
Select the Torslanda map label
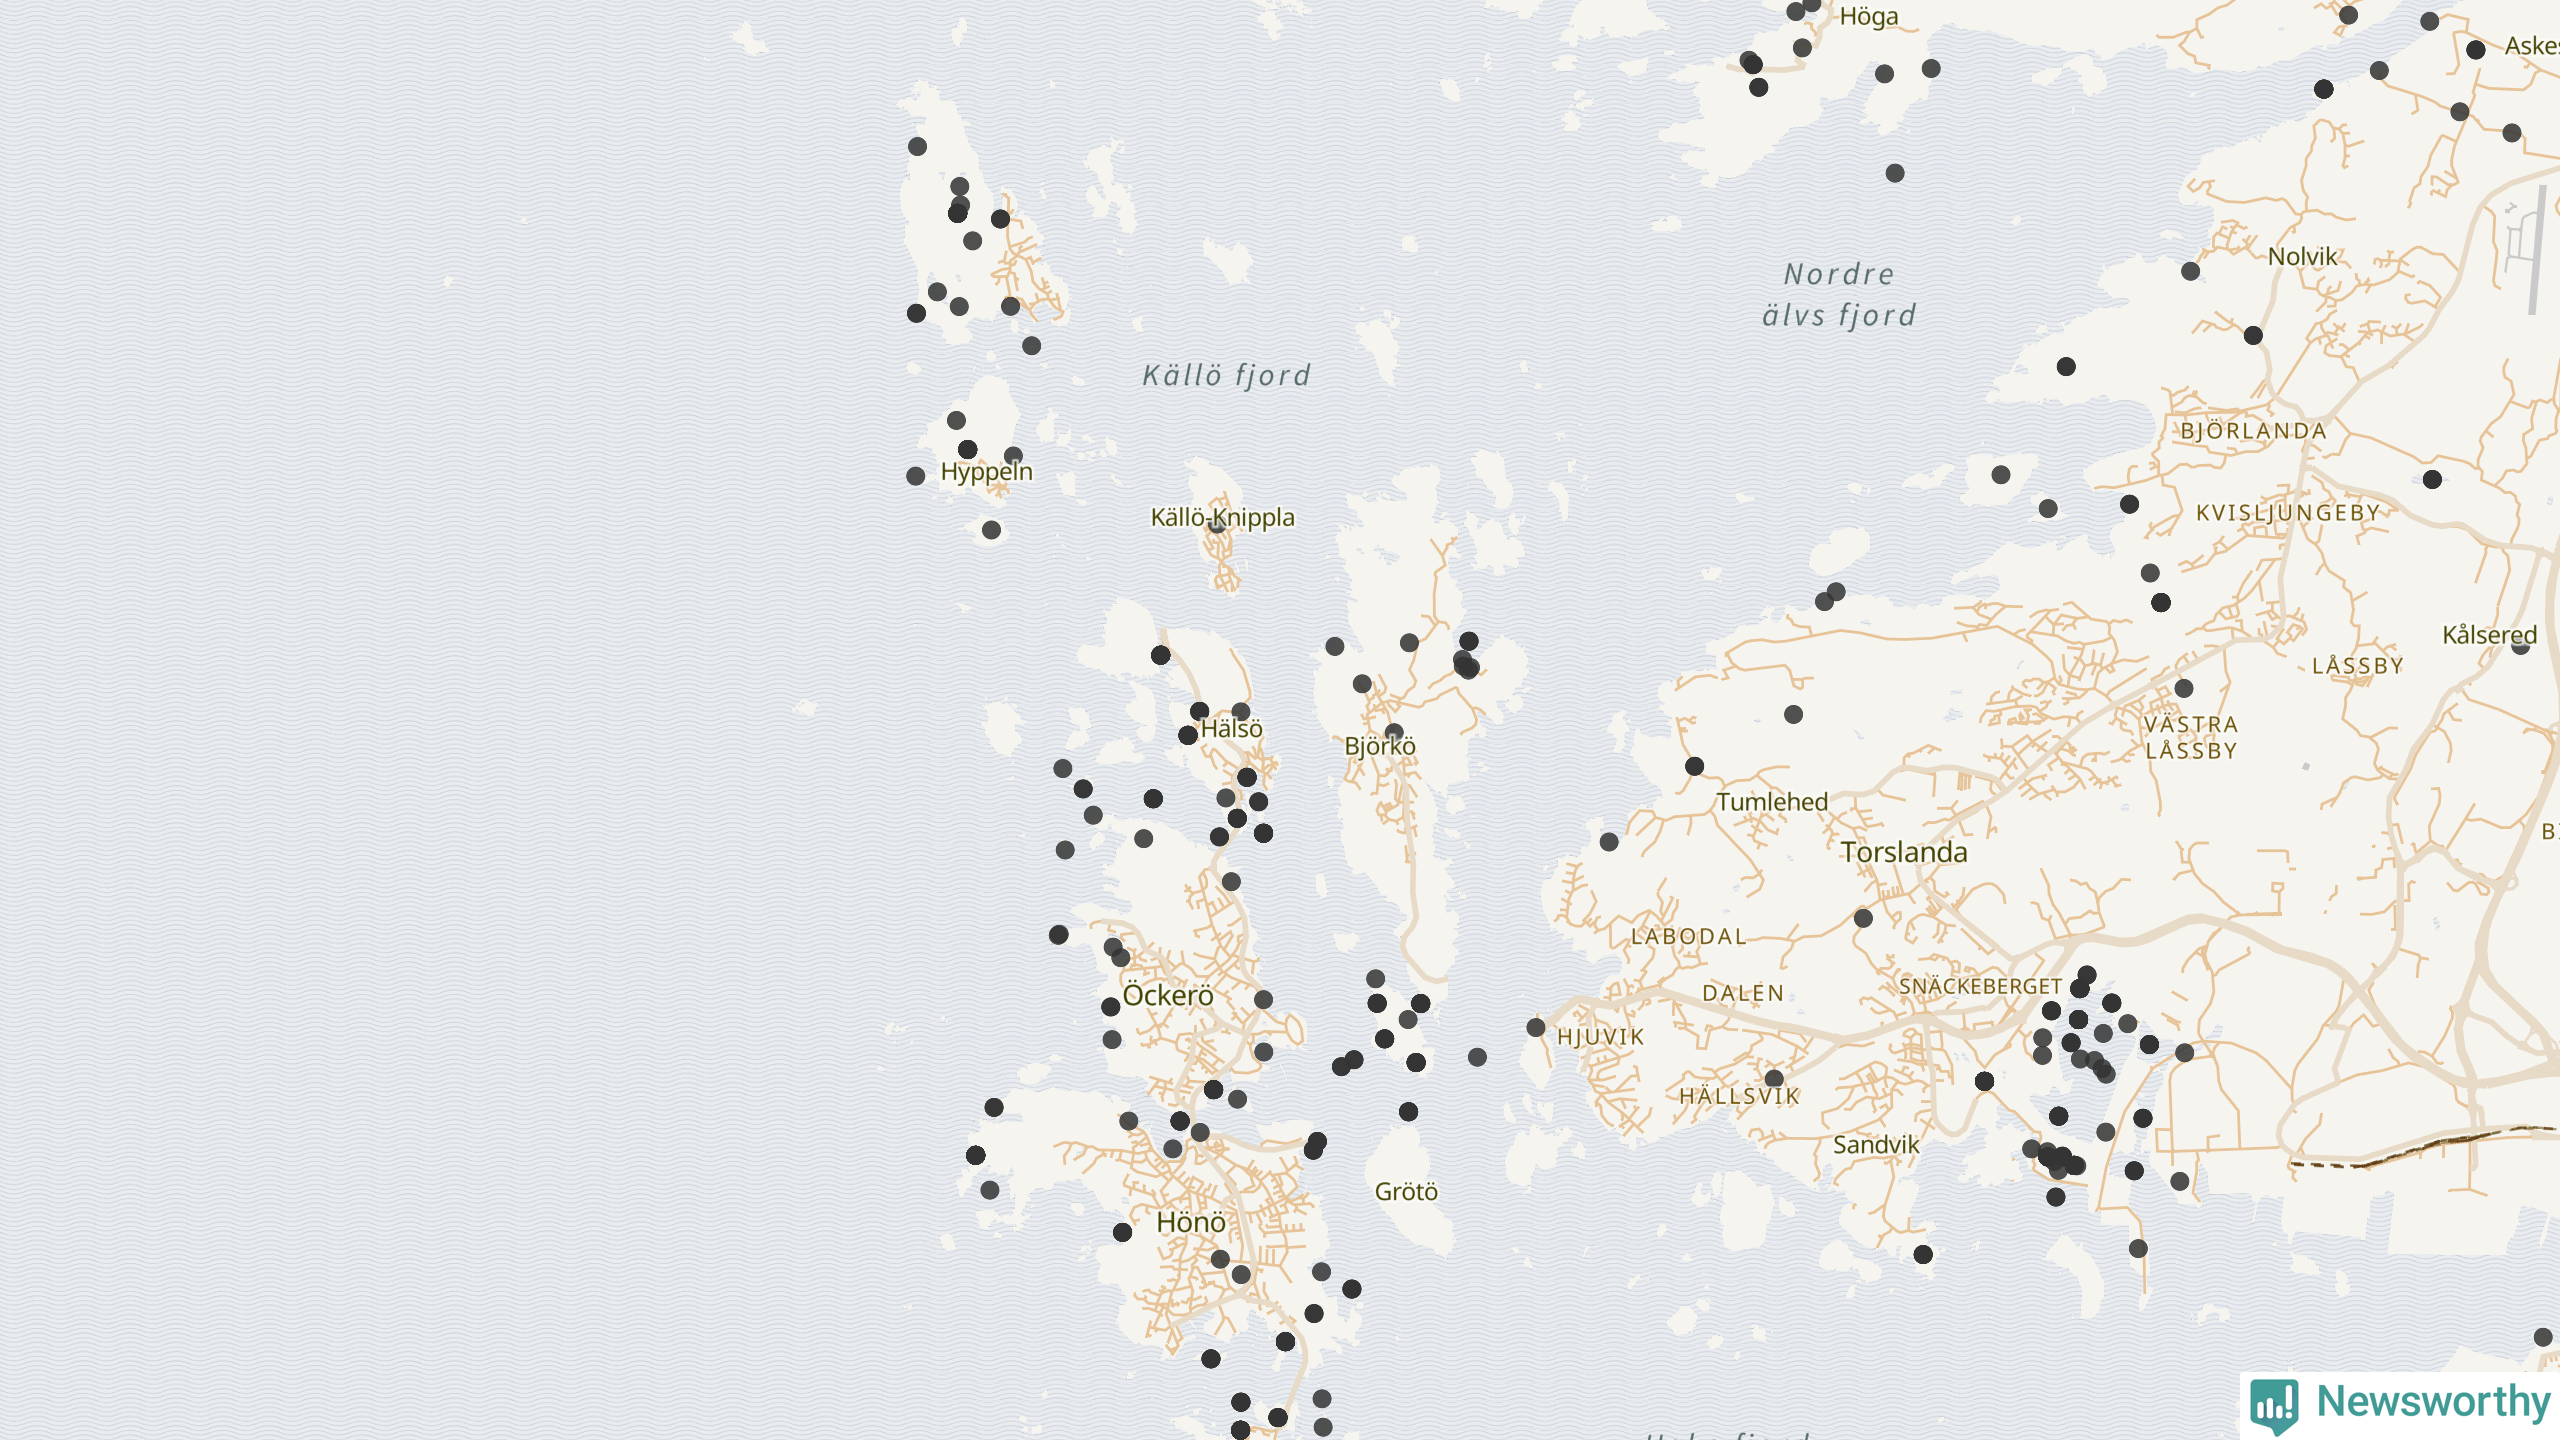coord(1904,852)
